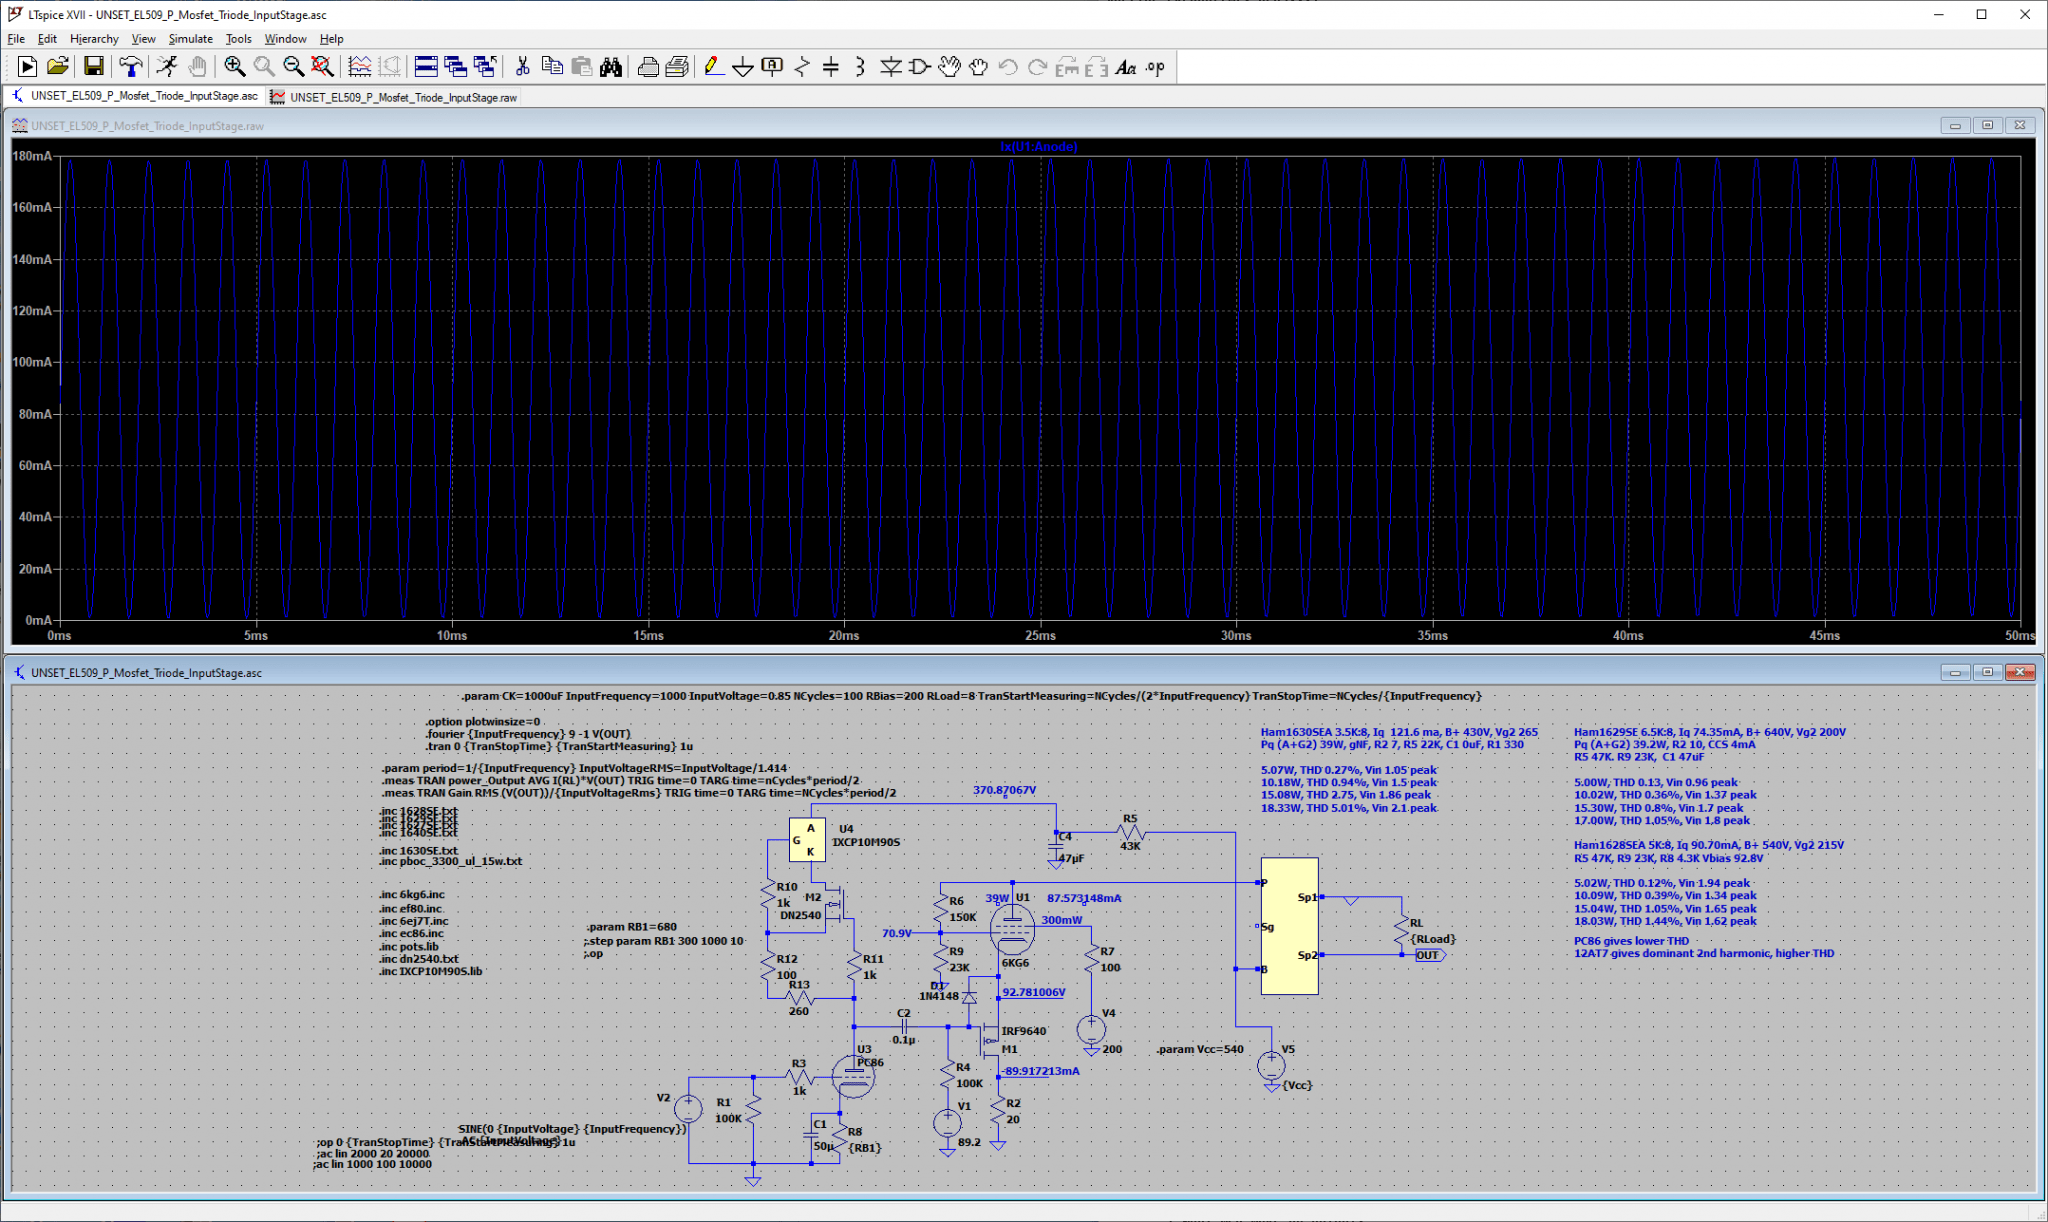Switch to the InputStage.raw tab
Image resolution: width=2048 pixels, height=1222 pixels.
point(394,97)
